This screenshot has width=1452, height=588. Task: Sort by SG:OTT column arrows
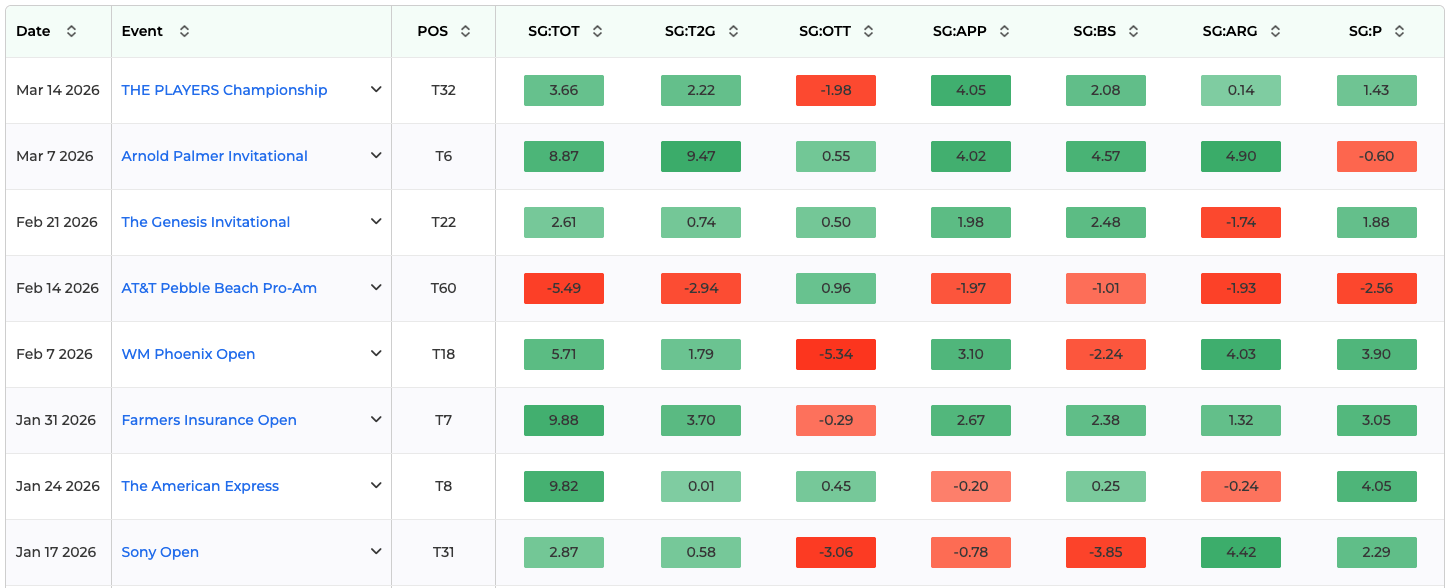[x=867, y=31]
